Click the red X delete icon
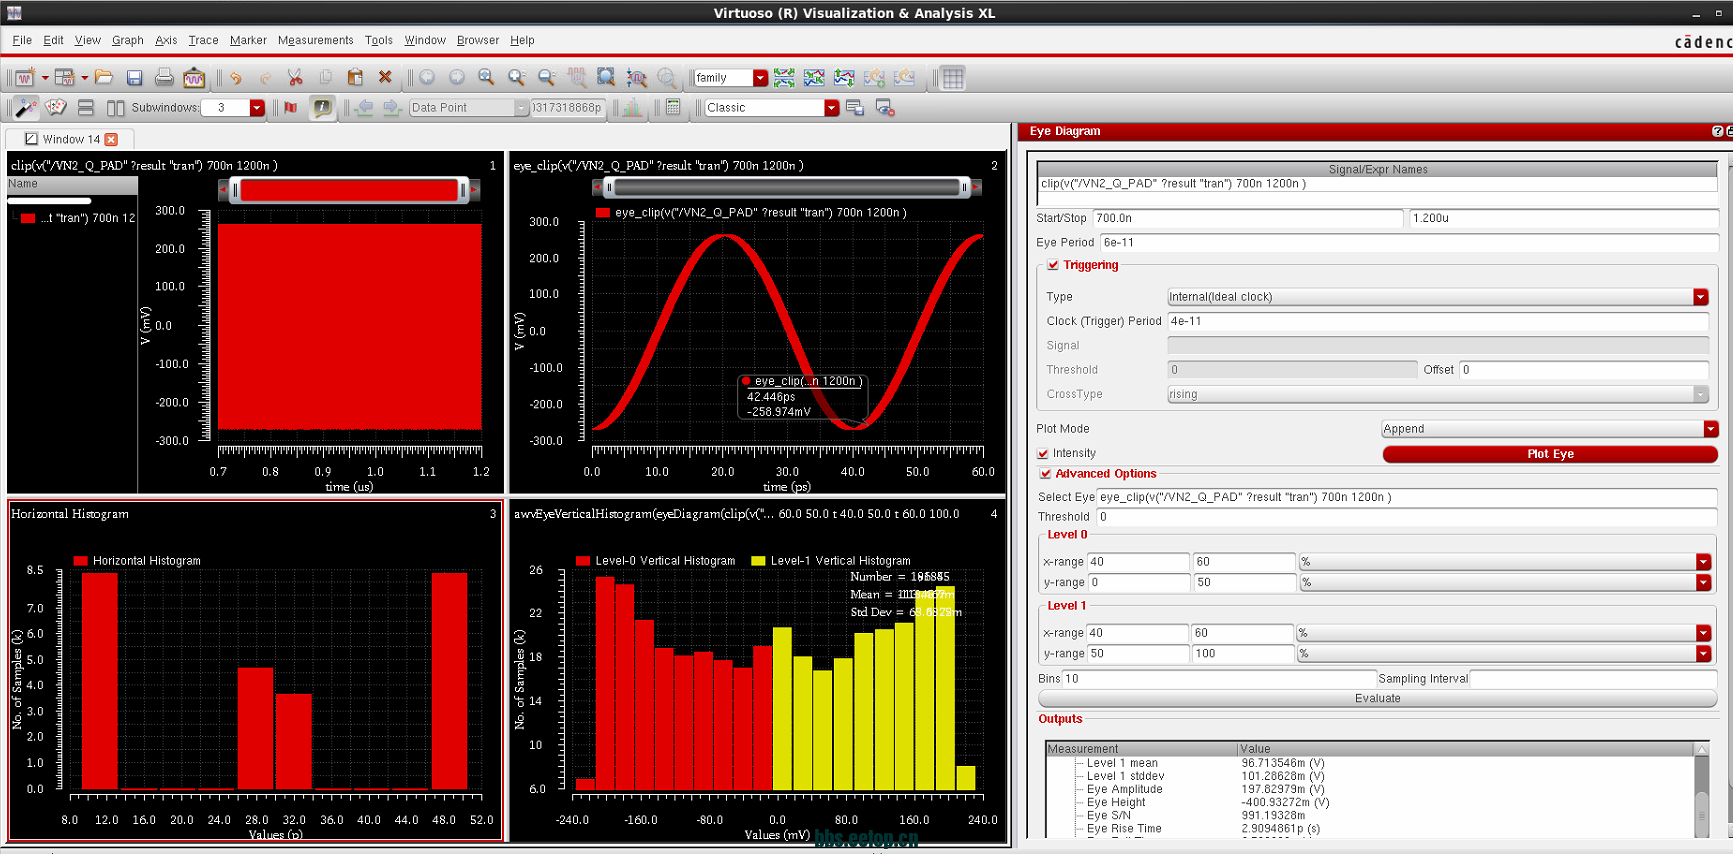Screen dimensions: 1733x854 click(385, 77)
